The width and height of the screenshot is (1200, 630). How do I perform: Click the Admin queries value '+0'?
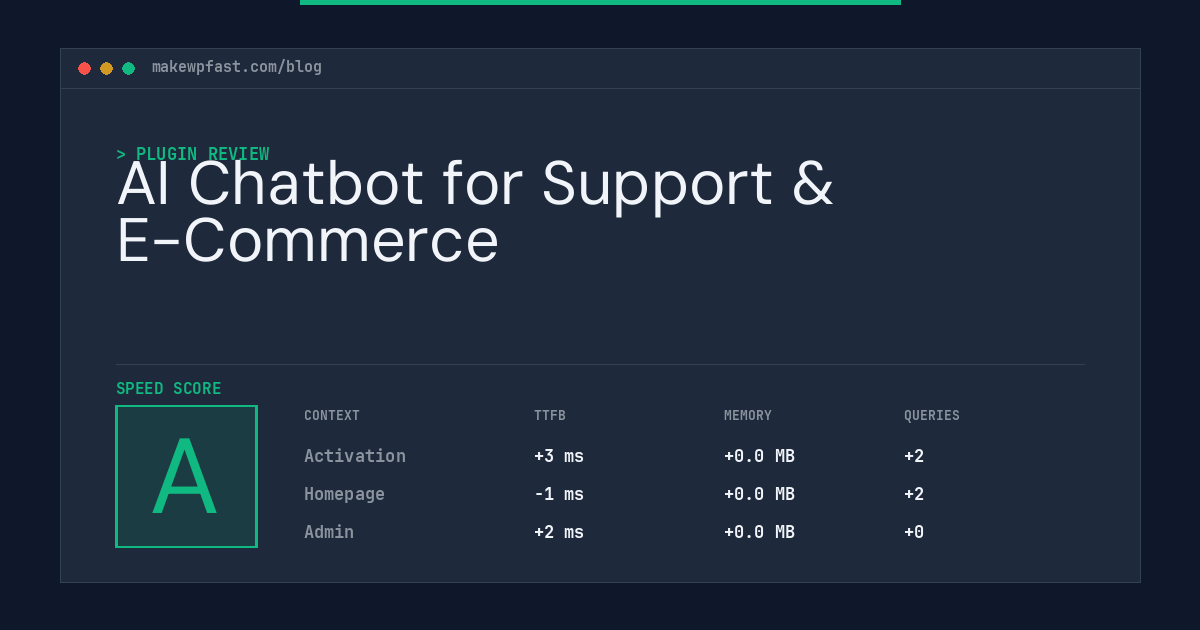914,532
